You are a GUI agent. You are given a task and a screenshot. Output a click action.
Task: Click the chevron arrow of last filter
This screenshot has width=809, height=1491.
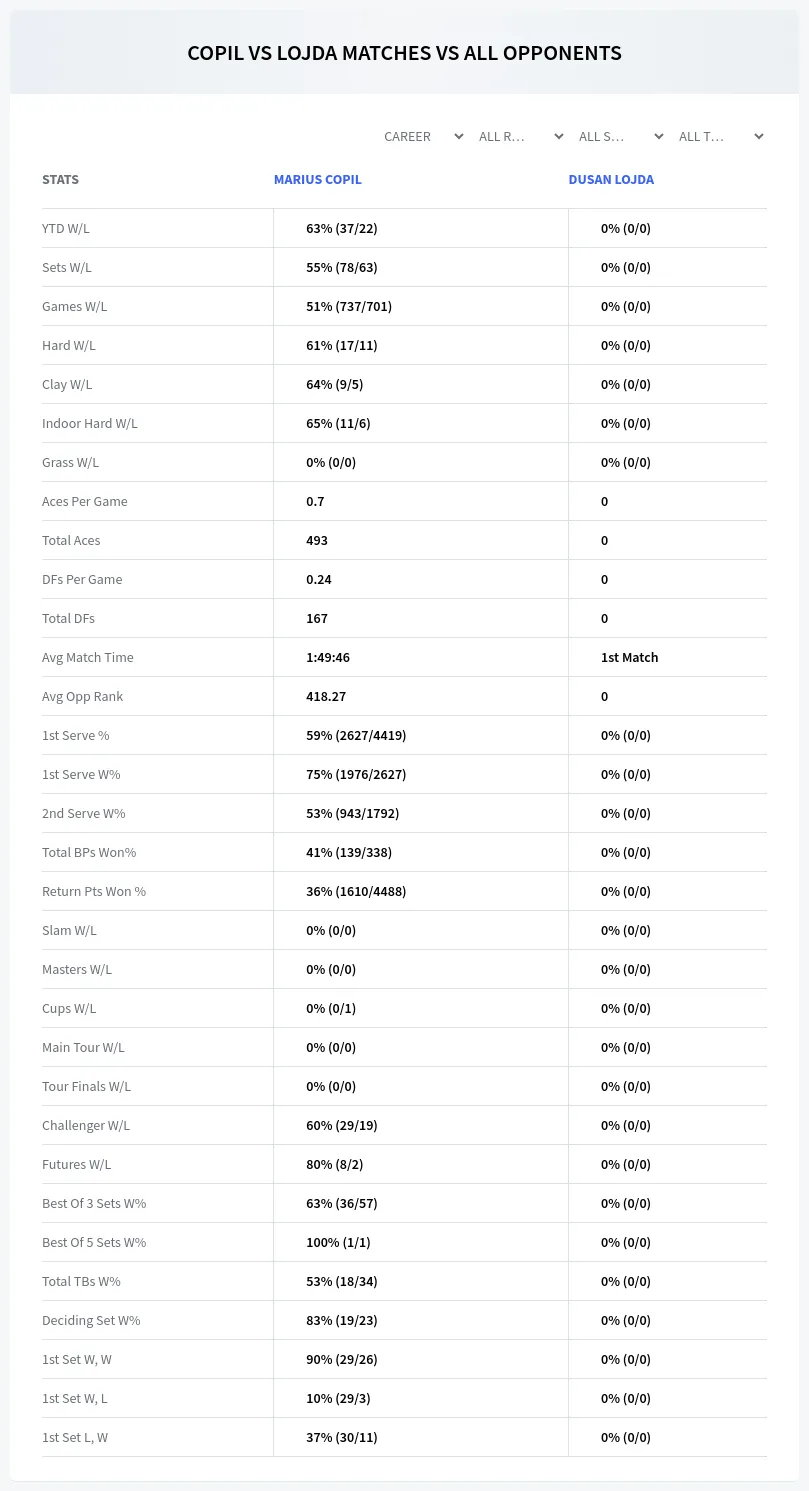[x=758, y=136]
